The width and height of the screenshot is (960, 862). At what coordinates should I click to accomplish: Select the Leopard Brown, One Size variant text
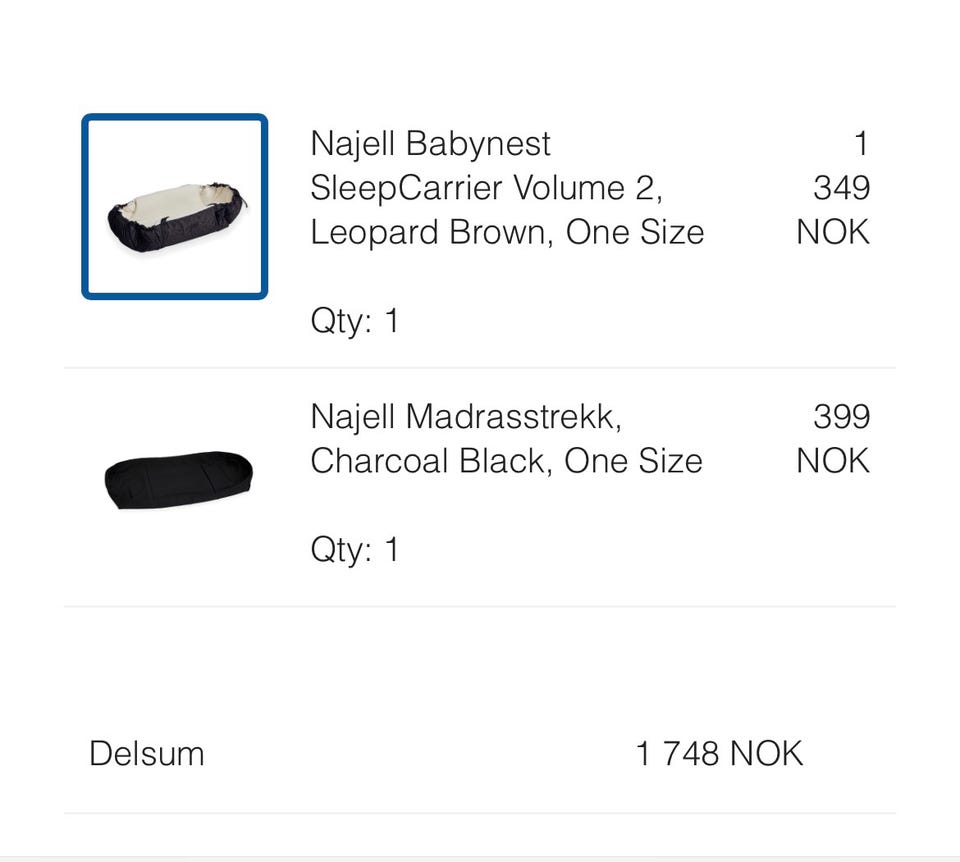tap(507, 232)
